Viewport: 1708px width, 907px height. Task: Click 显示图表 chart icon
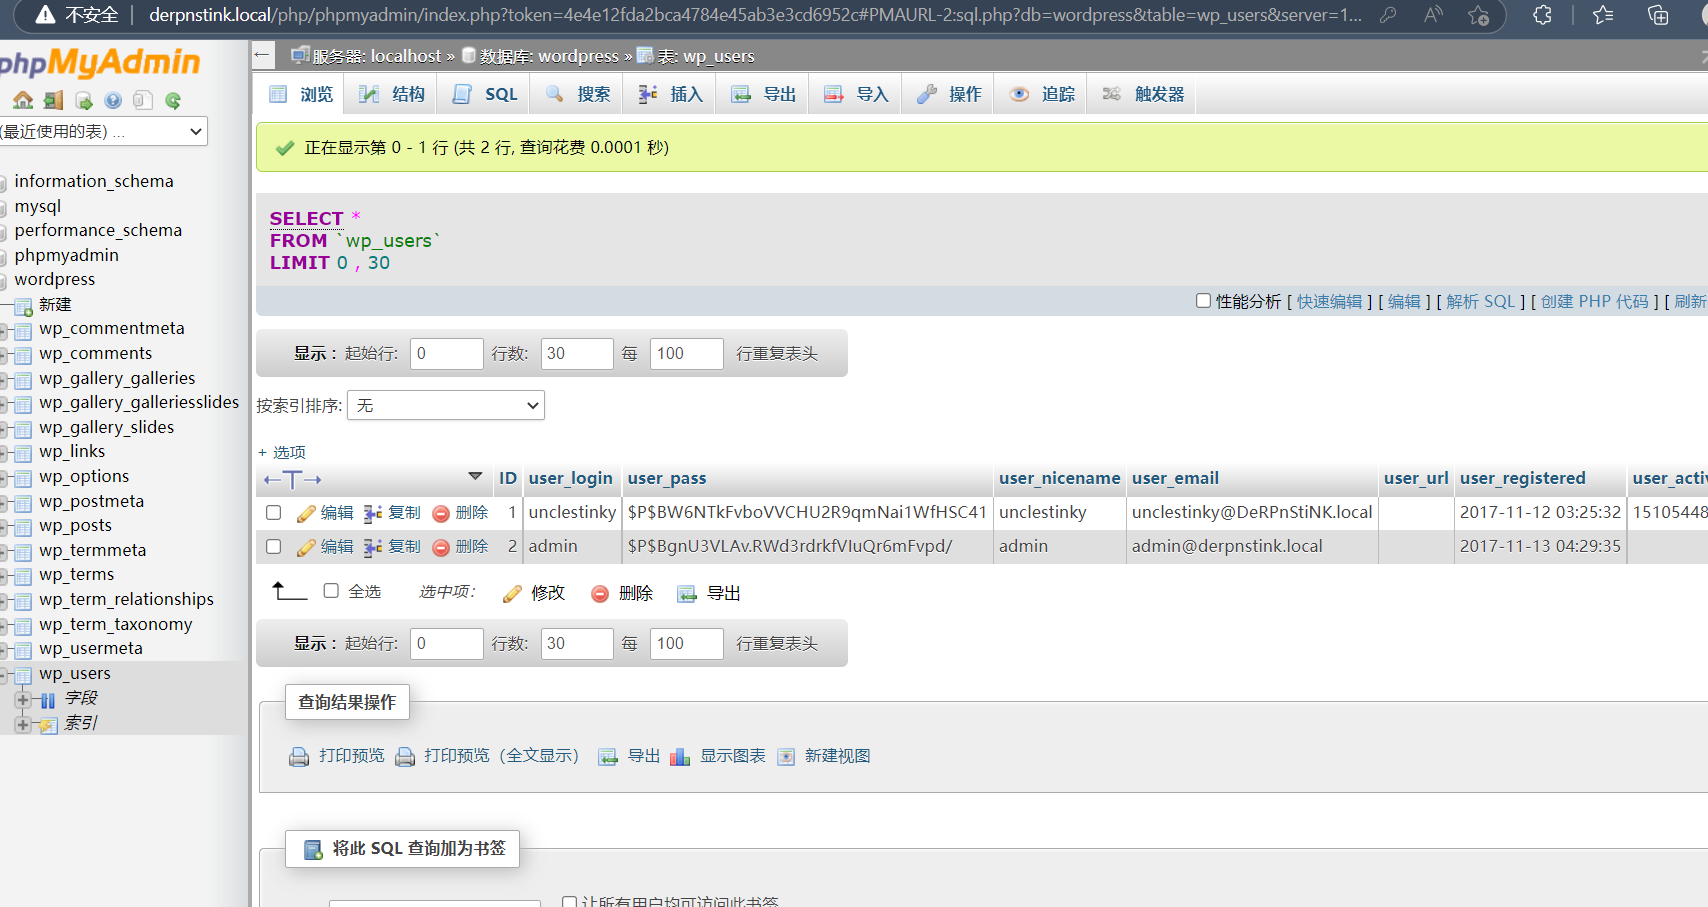click(680, 757)
